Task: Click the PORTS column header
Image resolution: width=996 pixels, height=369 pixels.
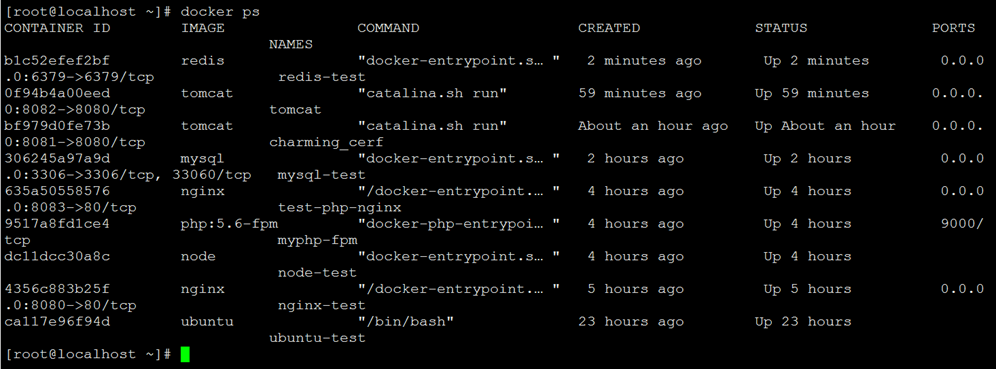Action: point(953,29)
